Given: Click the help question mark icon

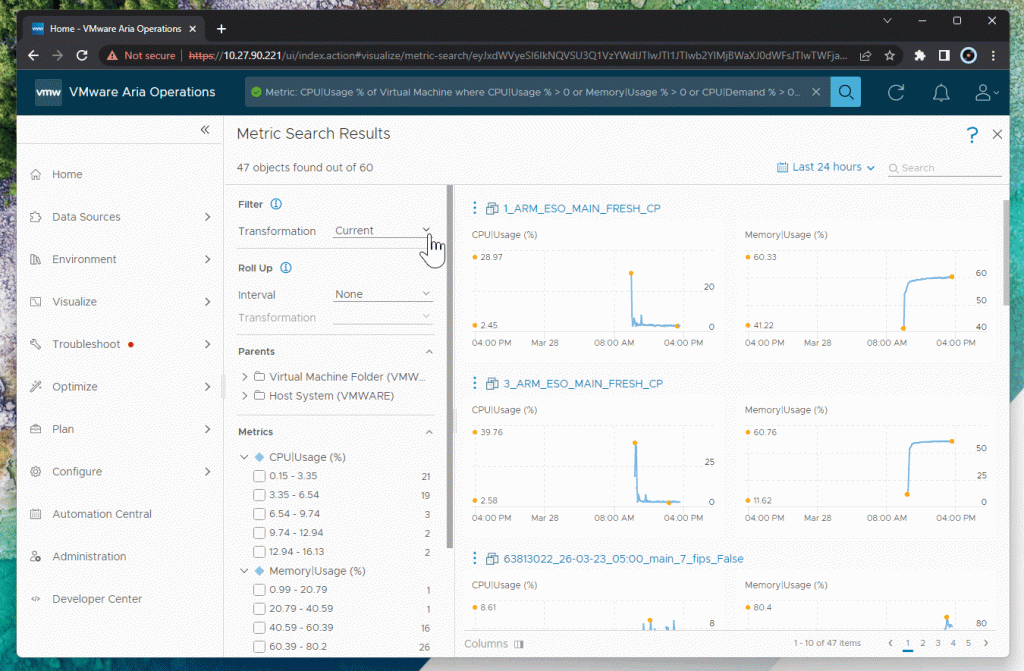Looking at the screenshot, I should (x=971, y=134).
